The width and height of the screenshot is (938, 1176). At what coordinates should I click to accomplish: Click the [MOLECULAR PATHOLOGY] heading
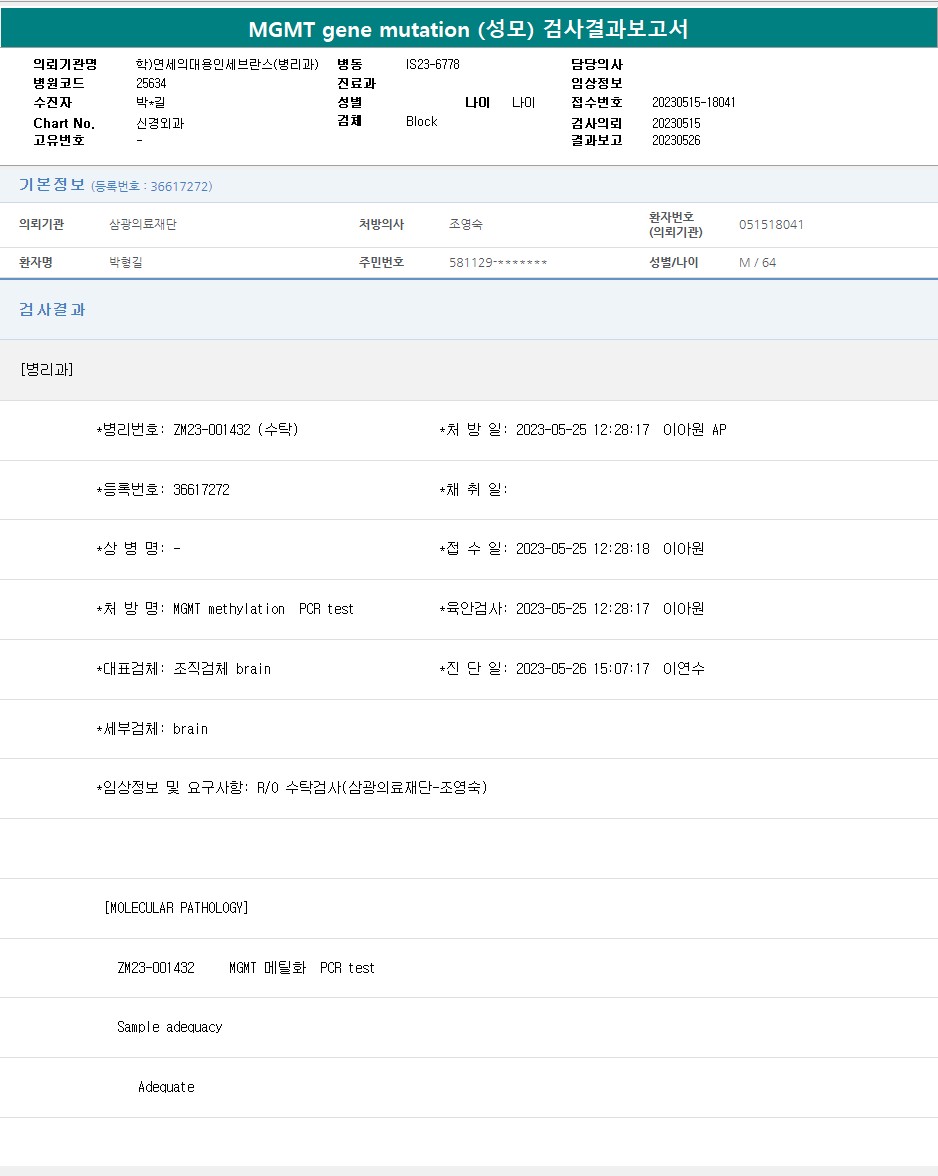pos(176,908)
